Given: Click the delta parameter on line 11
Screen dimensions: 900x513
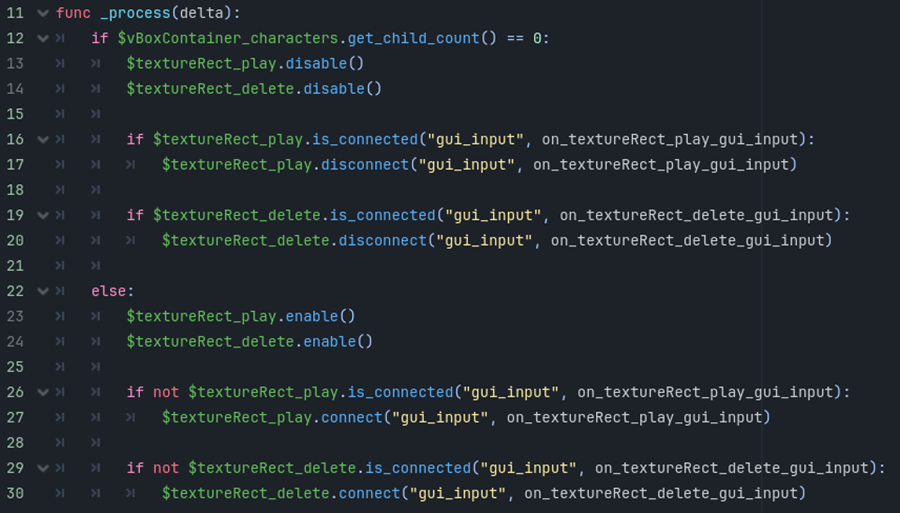Looking at the screenshot, I should point(201,13).
